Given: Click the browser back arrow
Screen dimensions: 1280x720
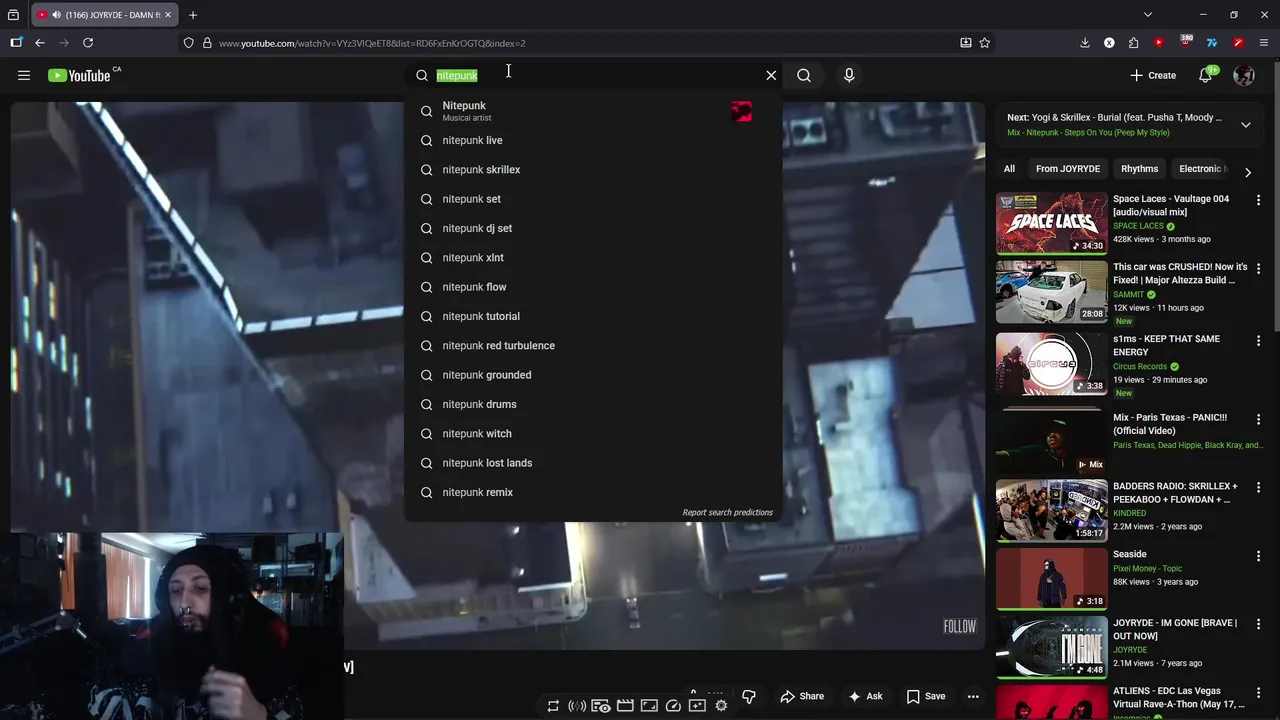Looking at the screenshot, I should tap(40, 43).
